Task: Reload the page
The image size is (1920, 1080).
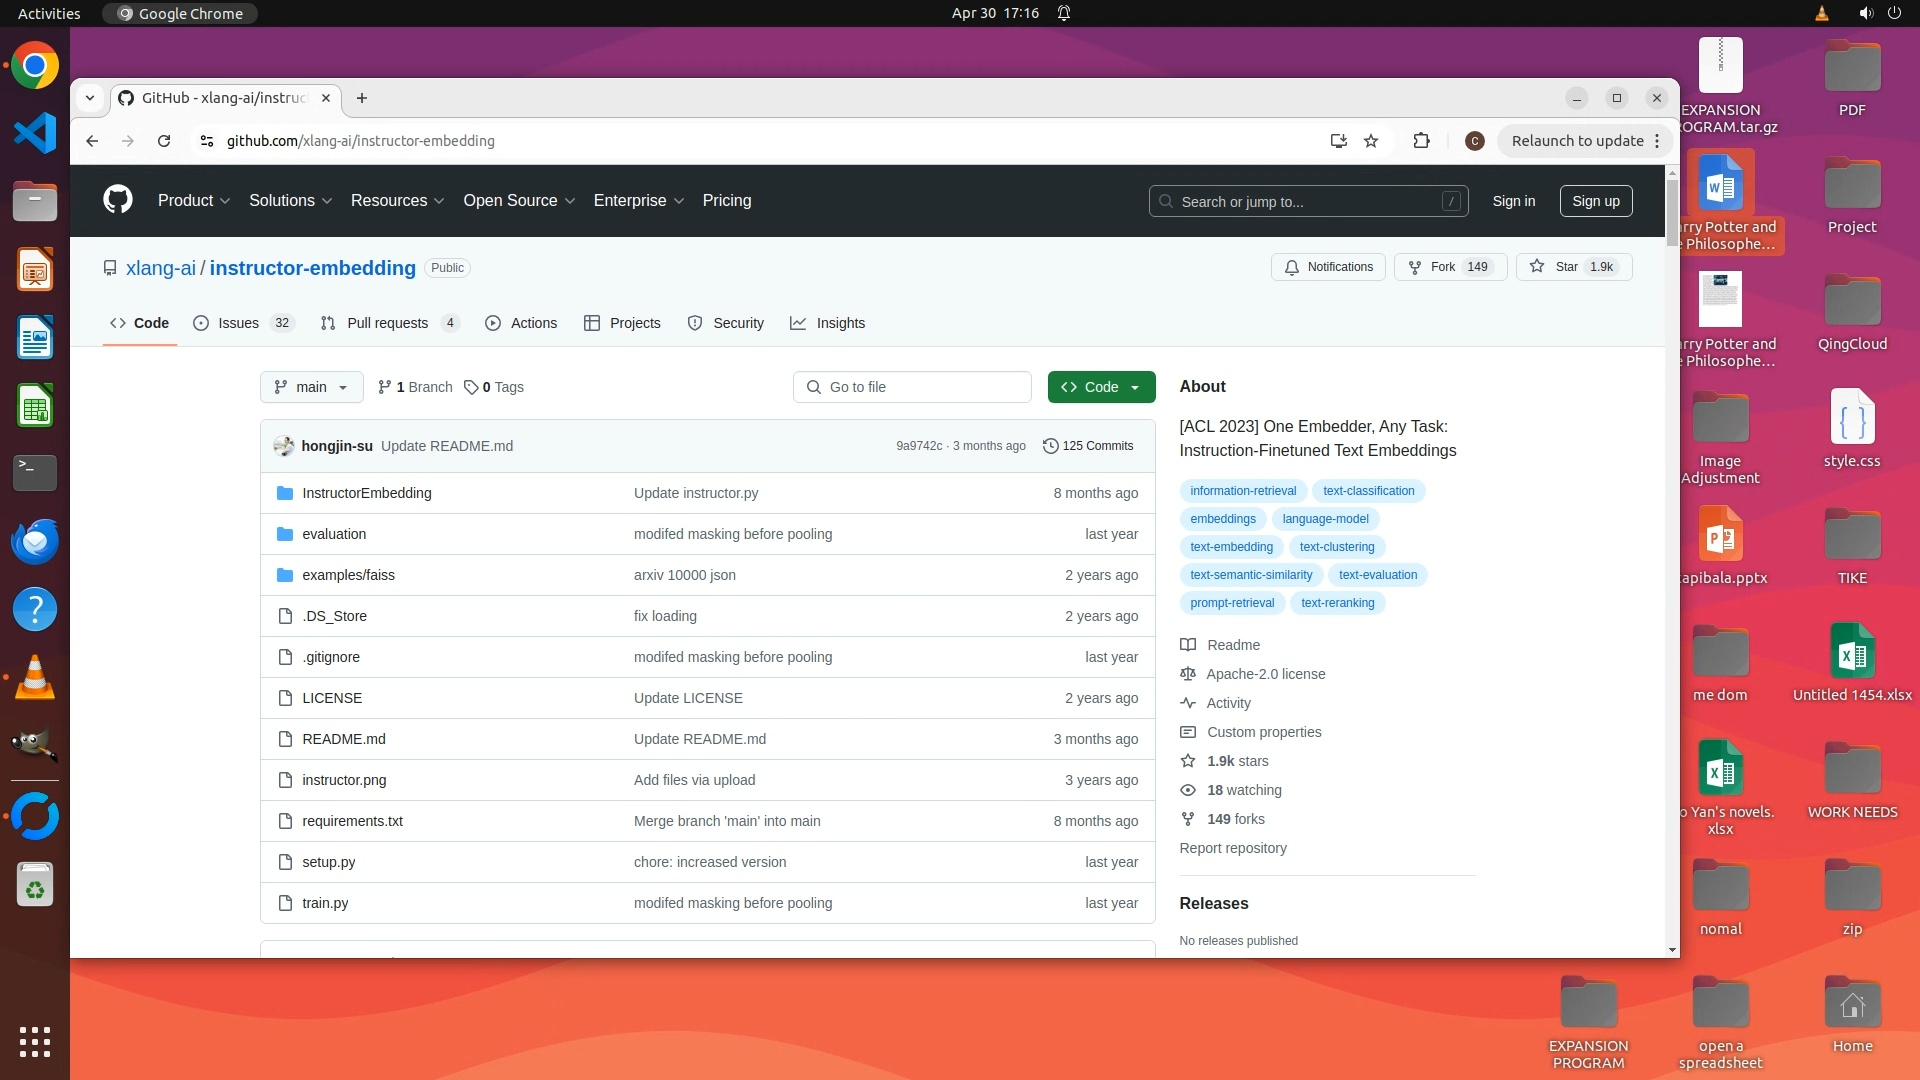Action: [164, 141]
